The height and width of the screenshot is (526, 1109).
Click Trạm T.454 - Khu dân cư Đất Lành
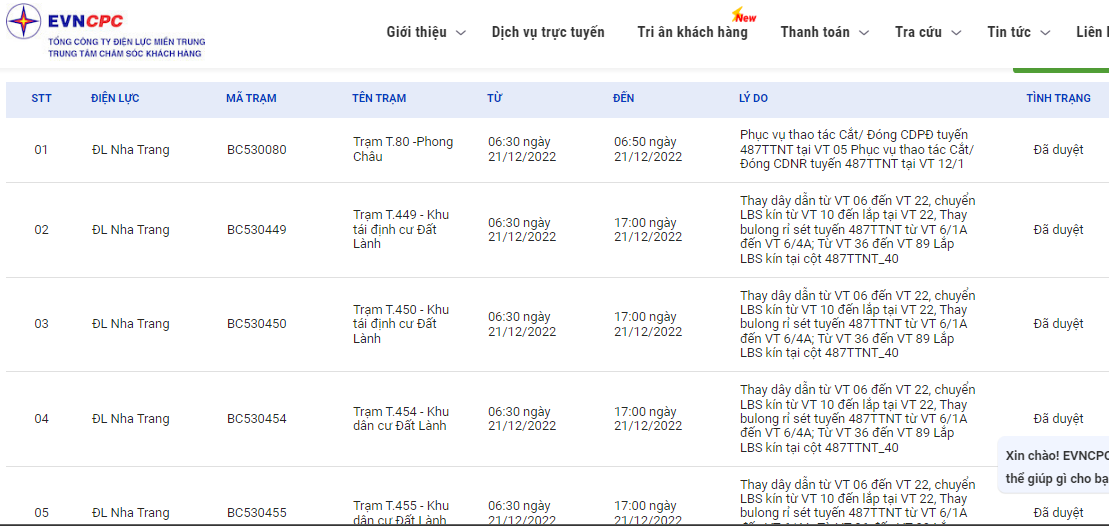point(401,418)
